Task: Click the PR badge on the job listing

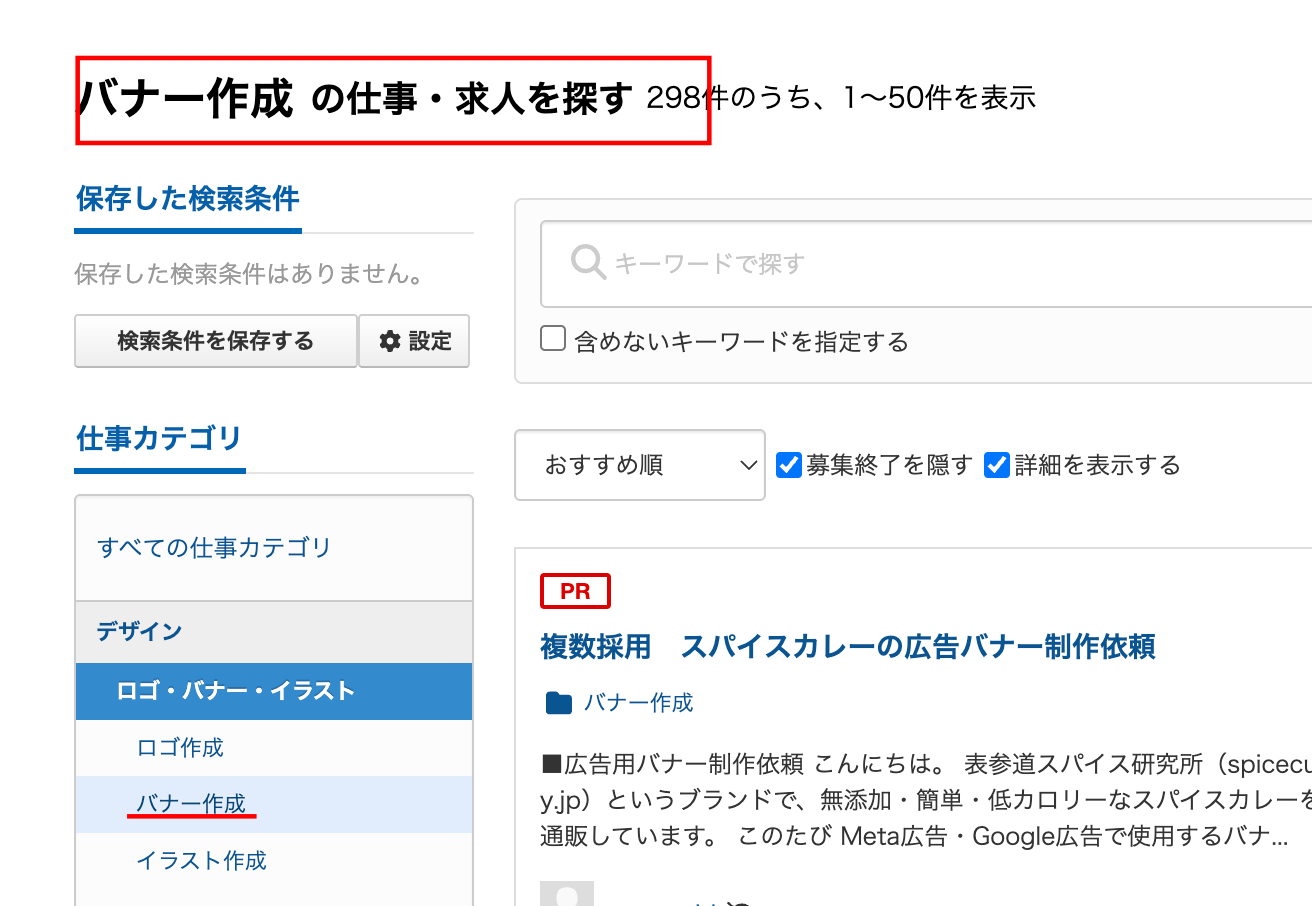Action: tap(575, 591)
